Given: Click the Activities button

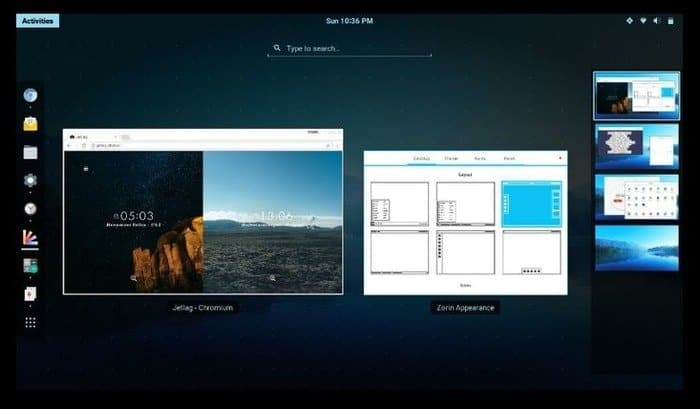Looking at the screenshot, I should (x=38, y=21).
